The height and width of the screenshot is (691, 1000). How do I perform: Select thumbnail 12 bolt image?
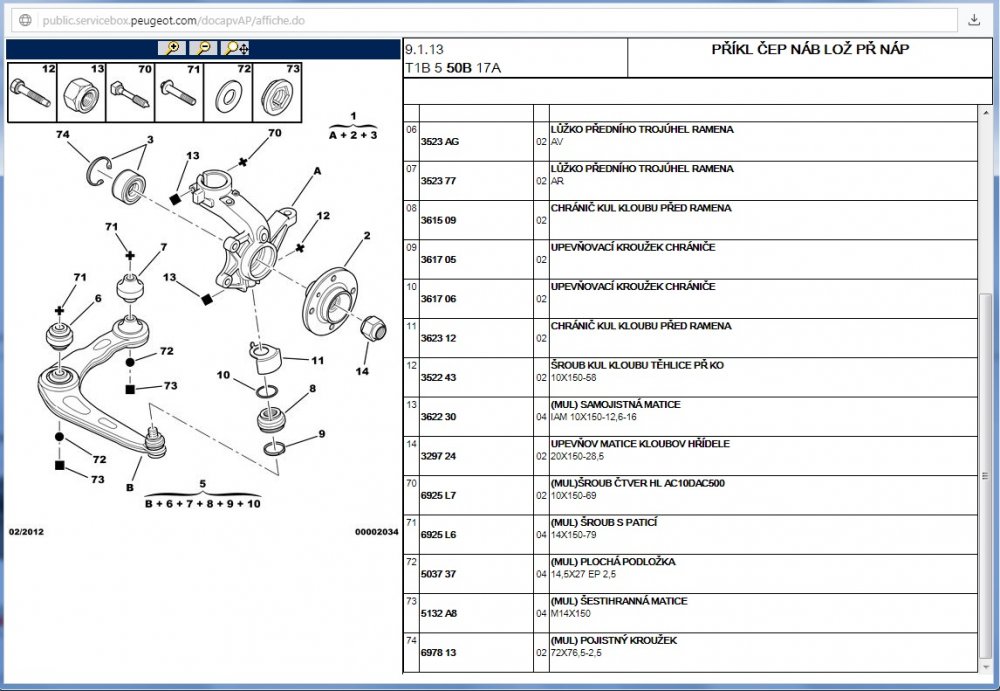pyautogui.click(x=32, y=92)
